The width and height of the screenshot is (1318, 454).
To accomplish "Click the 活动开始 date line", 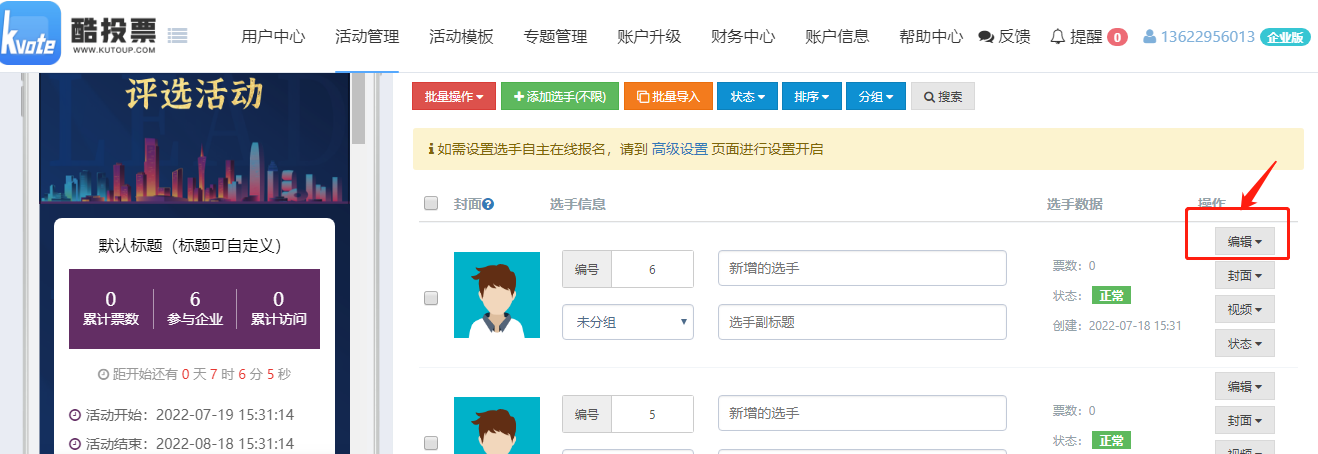I will coord(182,414).
